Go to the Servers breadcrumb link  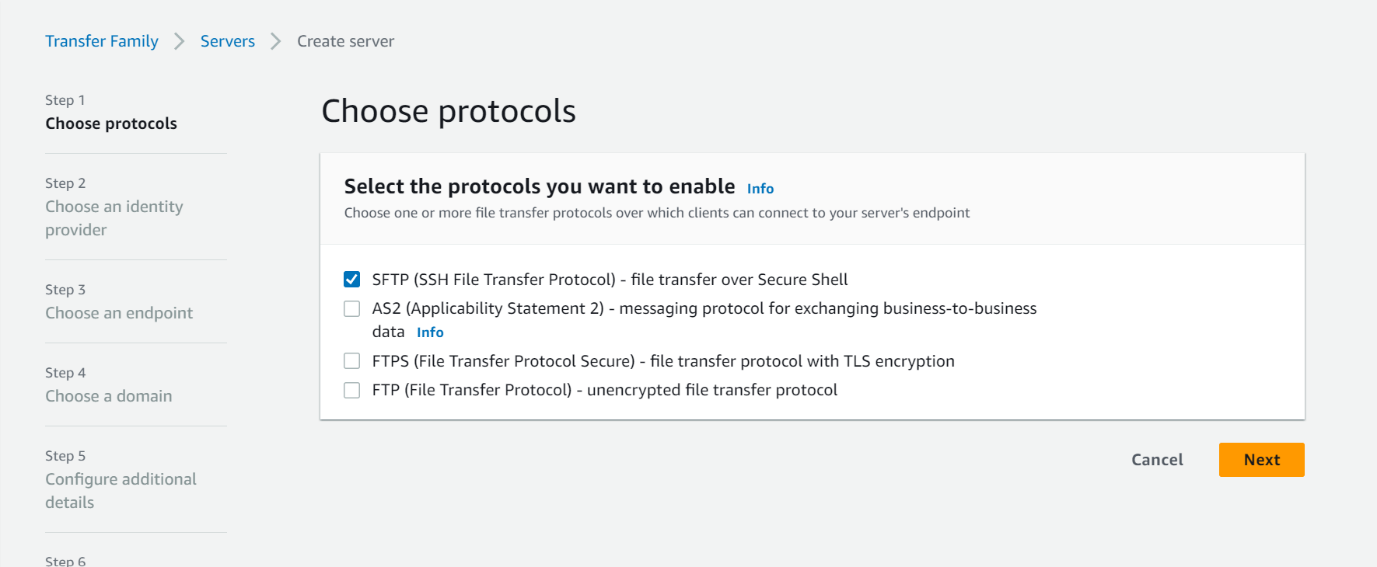(x=228, y=41)
